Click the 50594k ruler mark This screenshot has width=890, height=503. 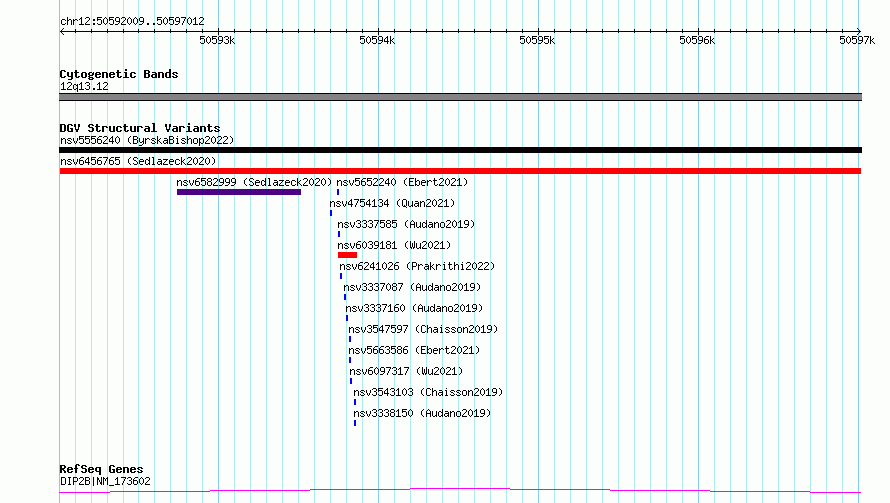pos(377,40)
